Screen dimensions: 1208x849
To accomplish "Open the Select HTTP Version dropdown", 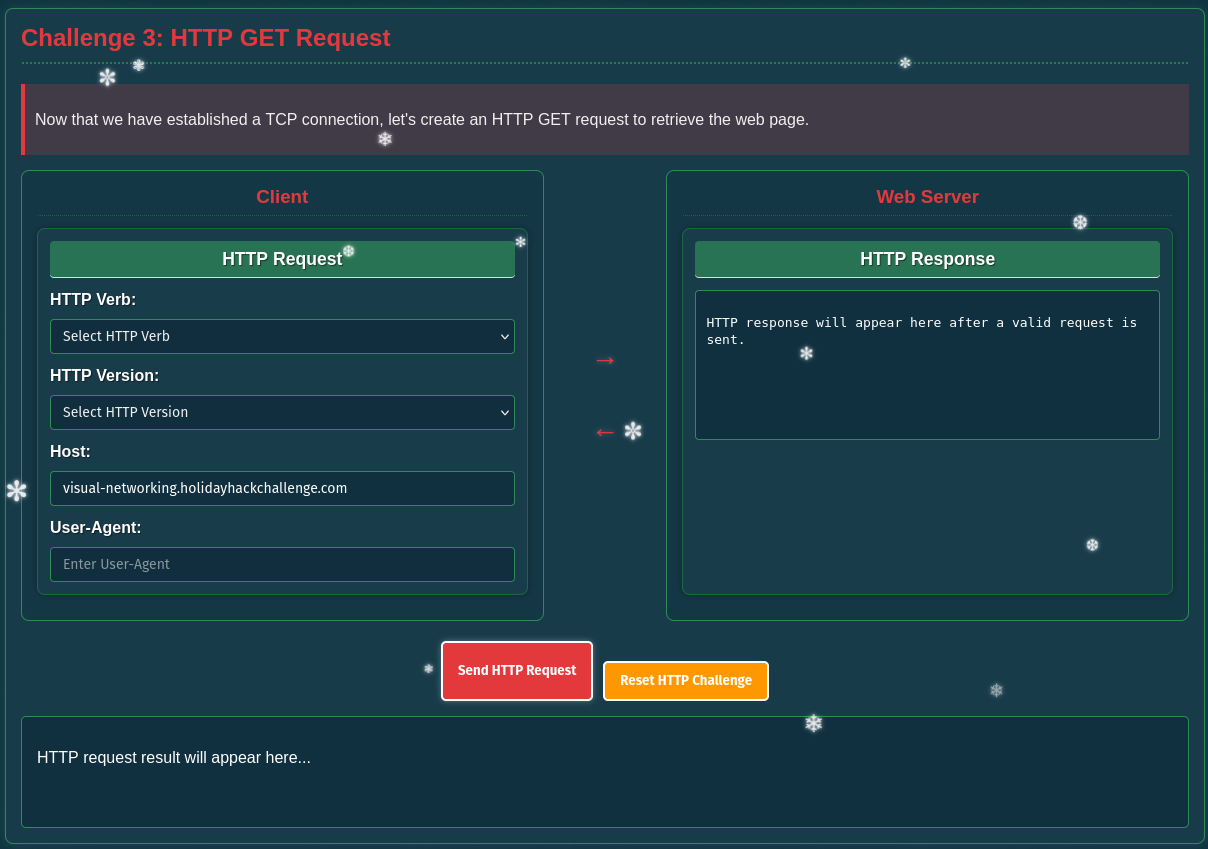I will [282, 412].
